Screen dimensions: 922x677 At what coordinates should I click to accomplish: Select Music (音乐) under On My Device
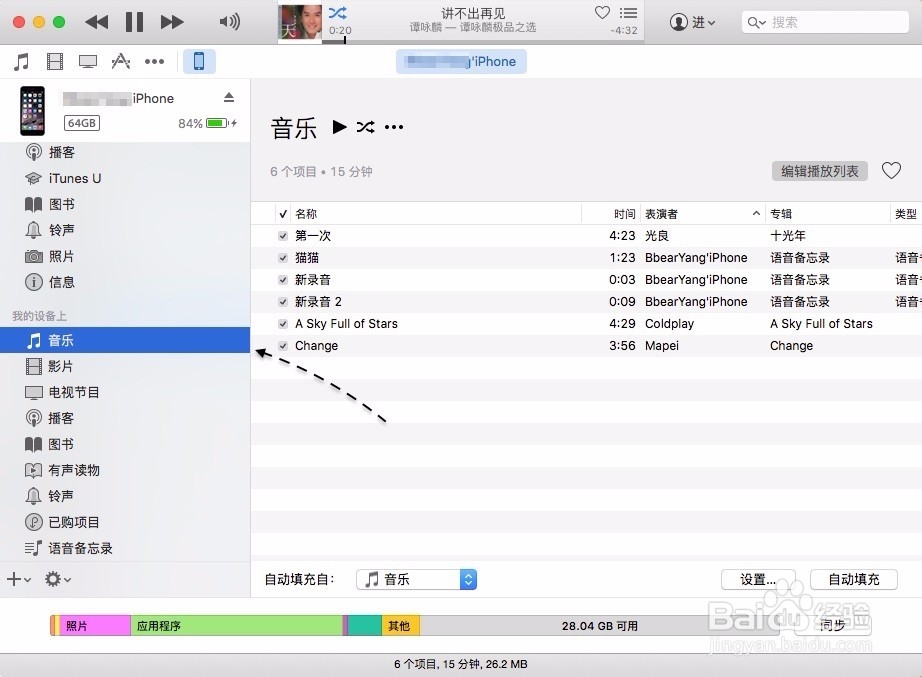point(125,340)
